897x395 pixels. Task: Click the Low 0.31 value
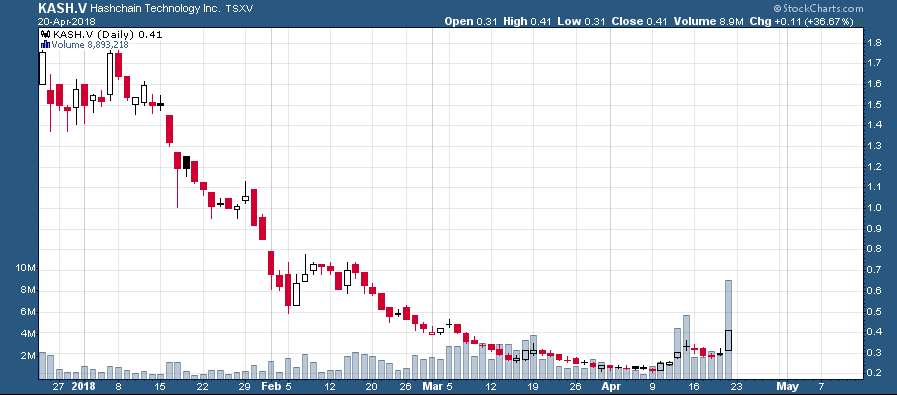[582, 21]
